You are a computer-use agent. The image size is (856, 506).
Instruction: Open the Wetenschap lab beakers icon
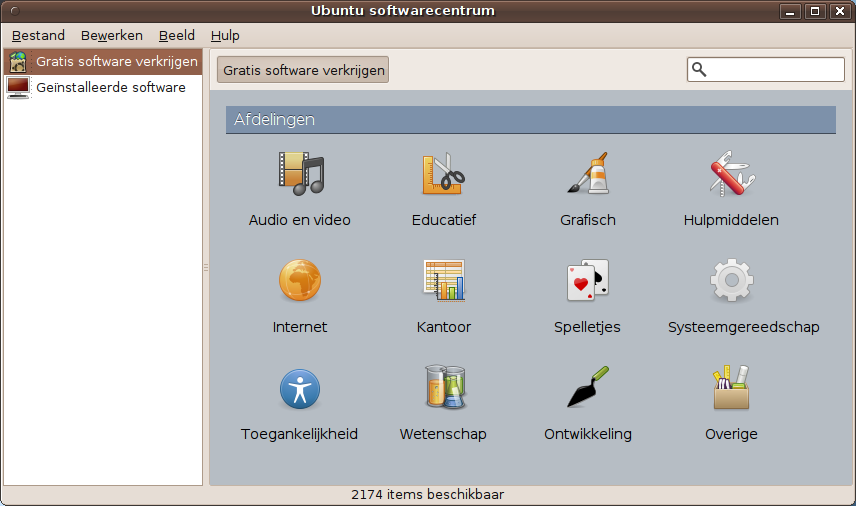(x=445, y=387)
